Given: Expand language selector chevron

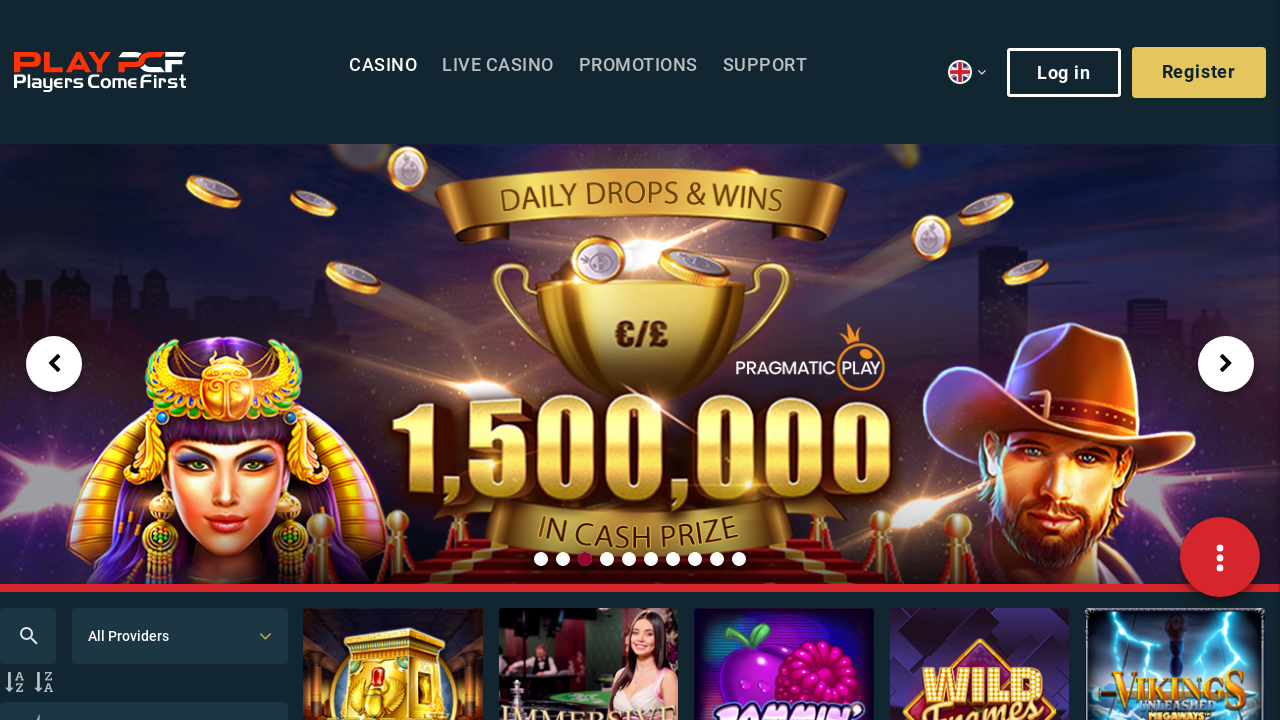Looking at the screenshot, I should pyautogui.click(x=982, y=72).
